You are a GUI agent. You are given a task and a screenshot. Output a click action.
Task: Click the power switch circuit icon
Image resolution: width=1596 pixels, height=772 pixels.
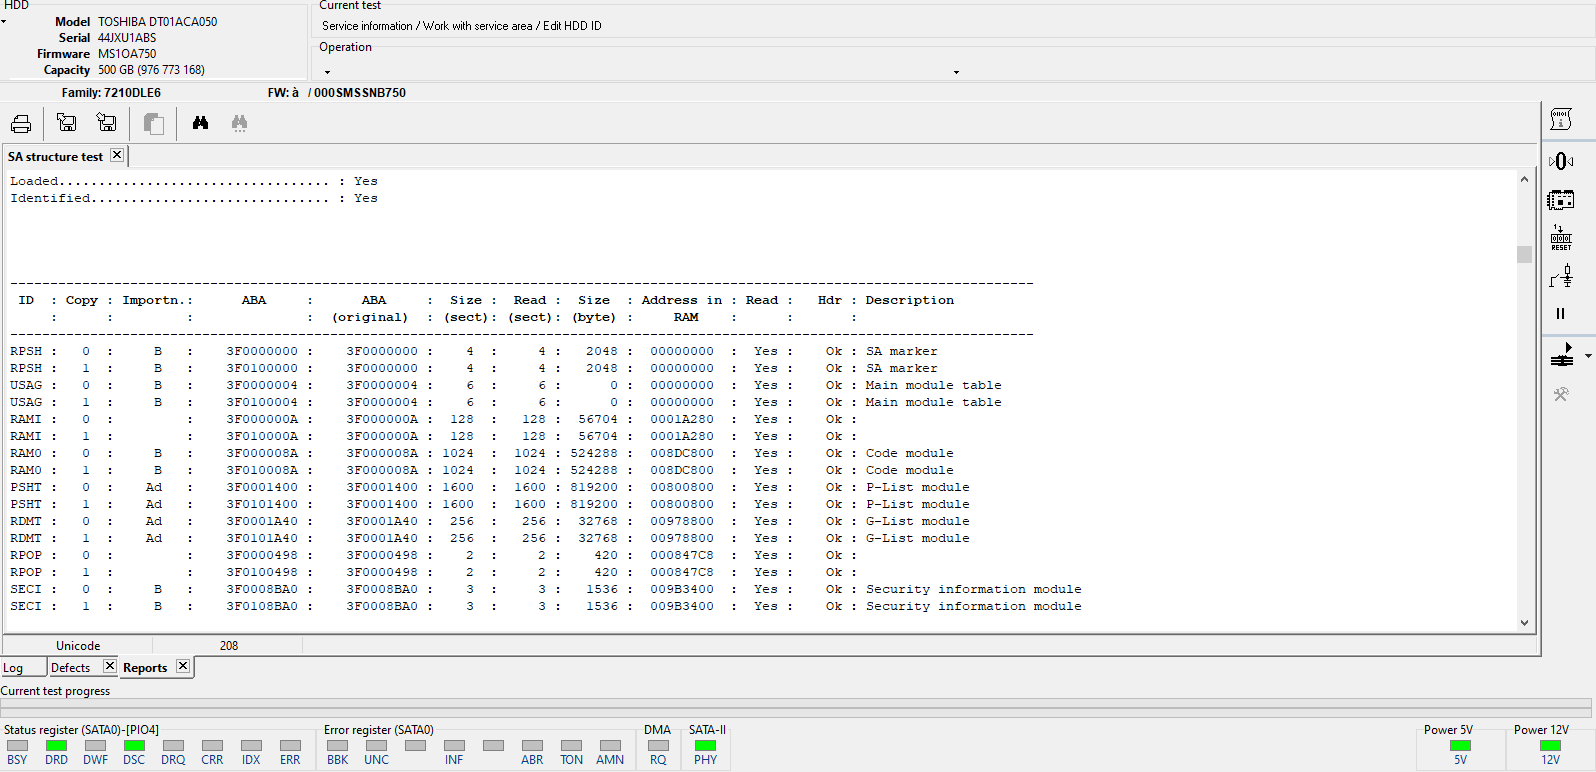point(1561,276)
